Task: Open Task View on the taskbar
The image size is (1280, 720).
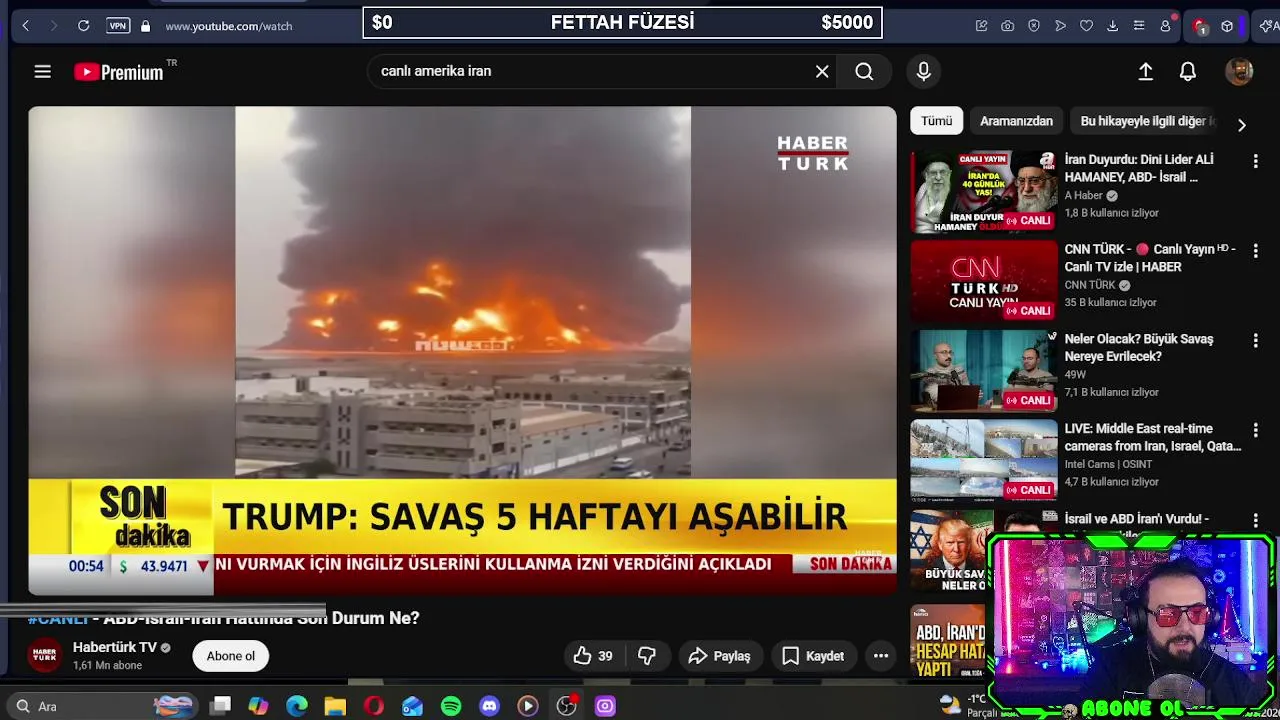Action: pos(221,706)
